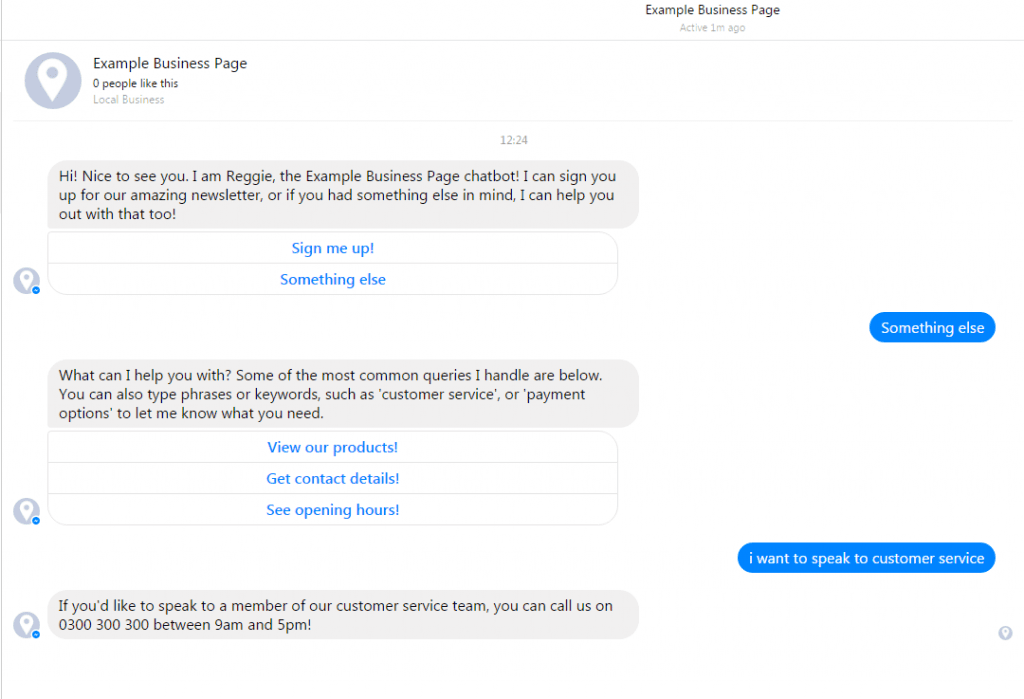Screen dimensions: 1024x699
Task: Select the sent customer service request bubble
Action: pos(866,558)
